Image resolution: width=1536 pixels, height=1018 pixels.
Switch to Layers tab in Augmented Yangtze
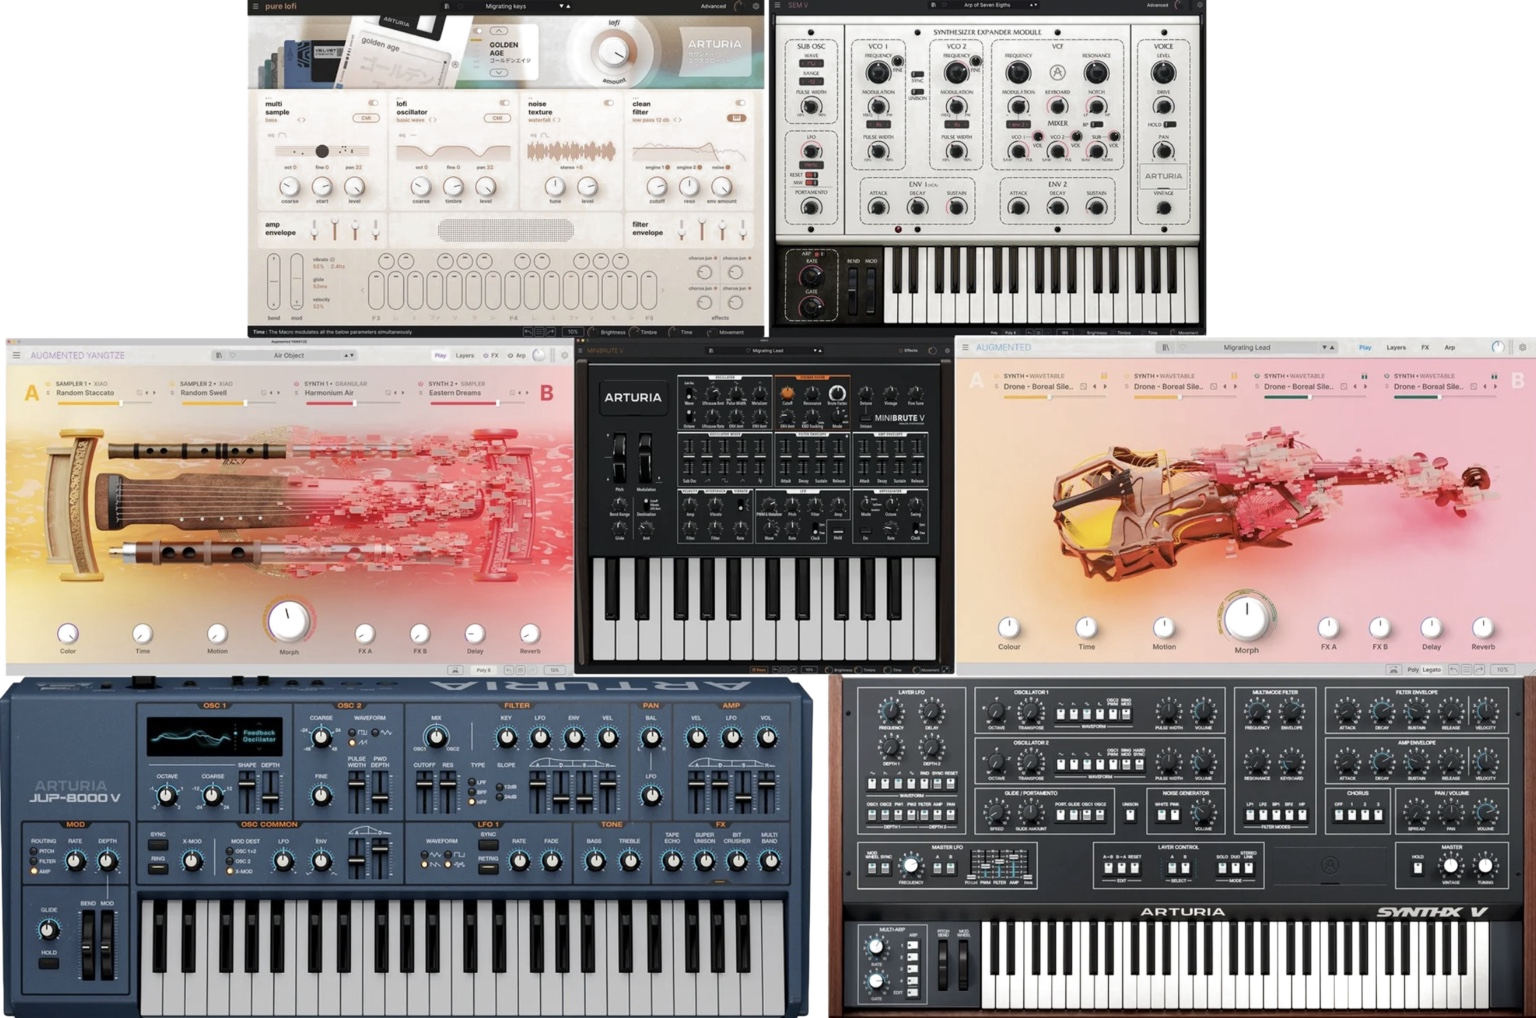[465, 355]
